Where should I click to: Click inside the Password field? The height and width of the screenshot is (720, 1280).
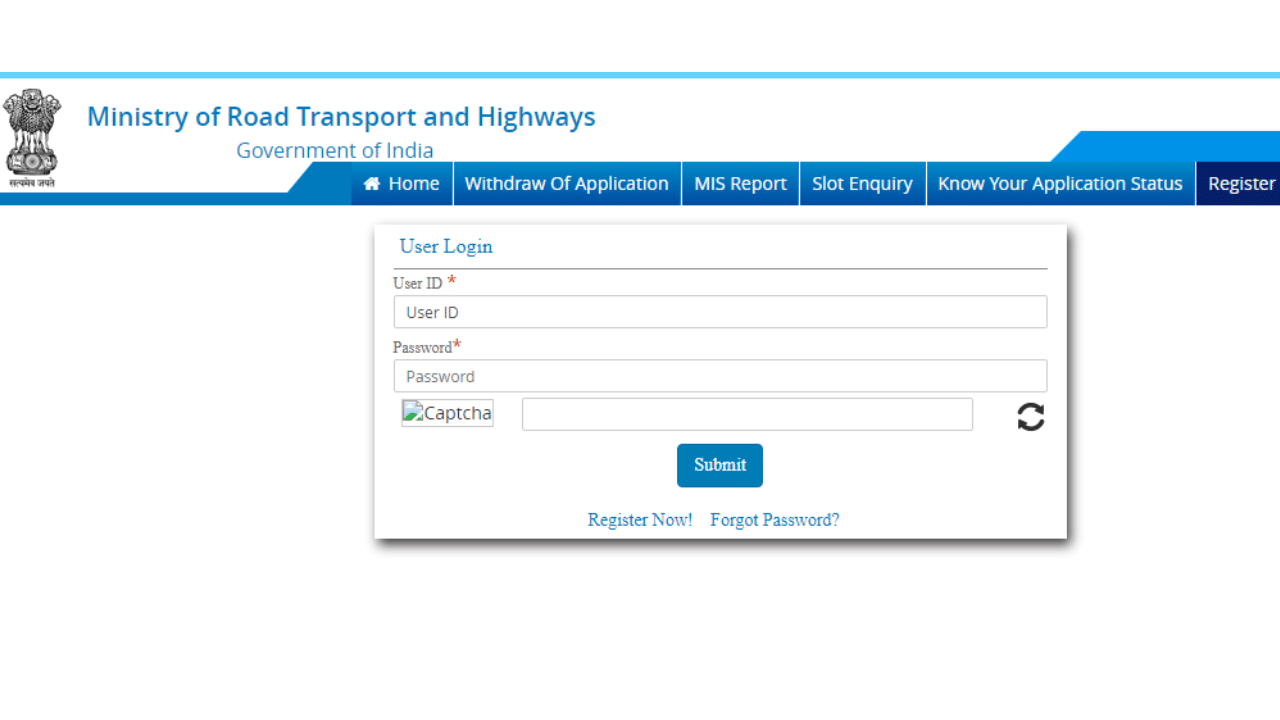(x=720, y=376)
